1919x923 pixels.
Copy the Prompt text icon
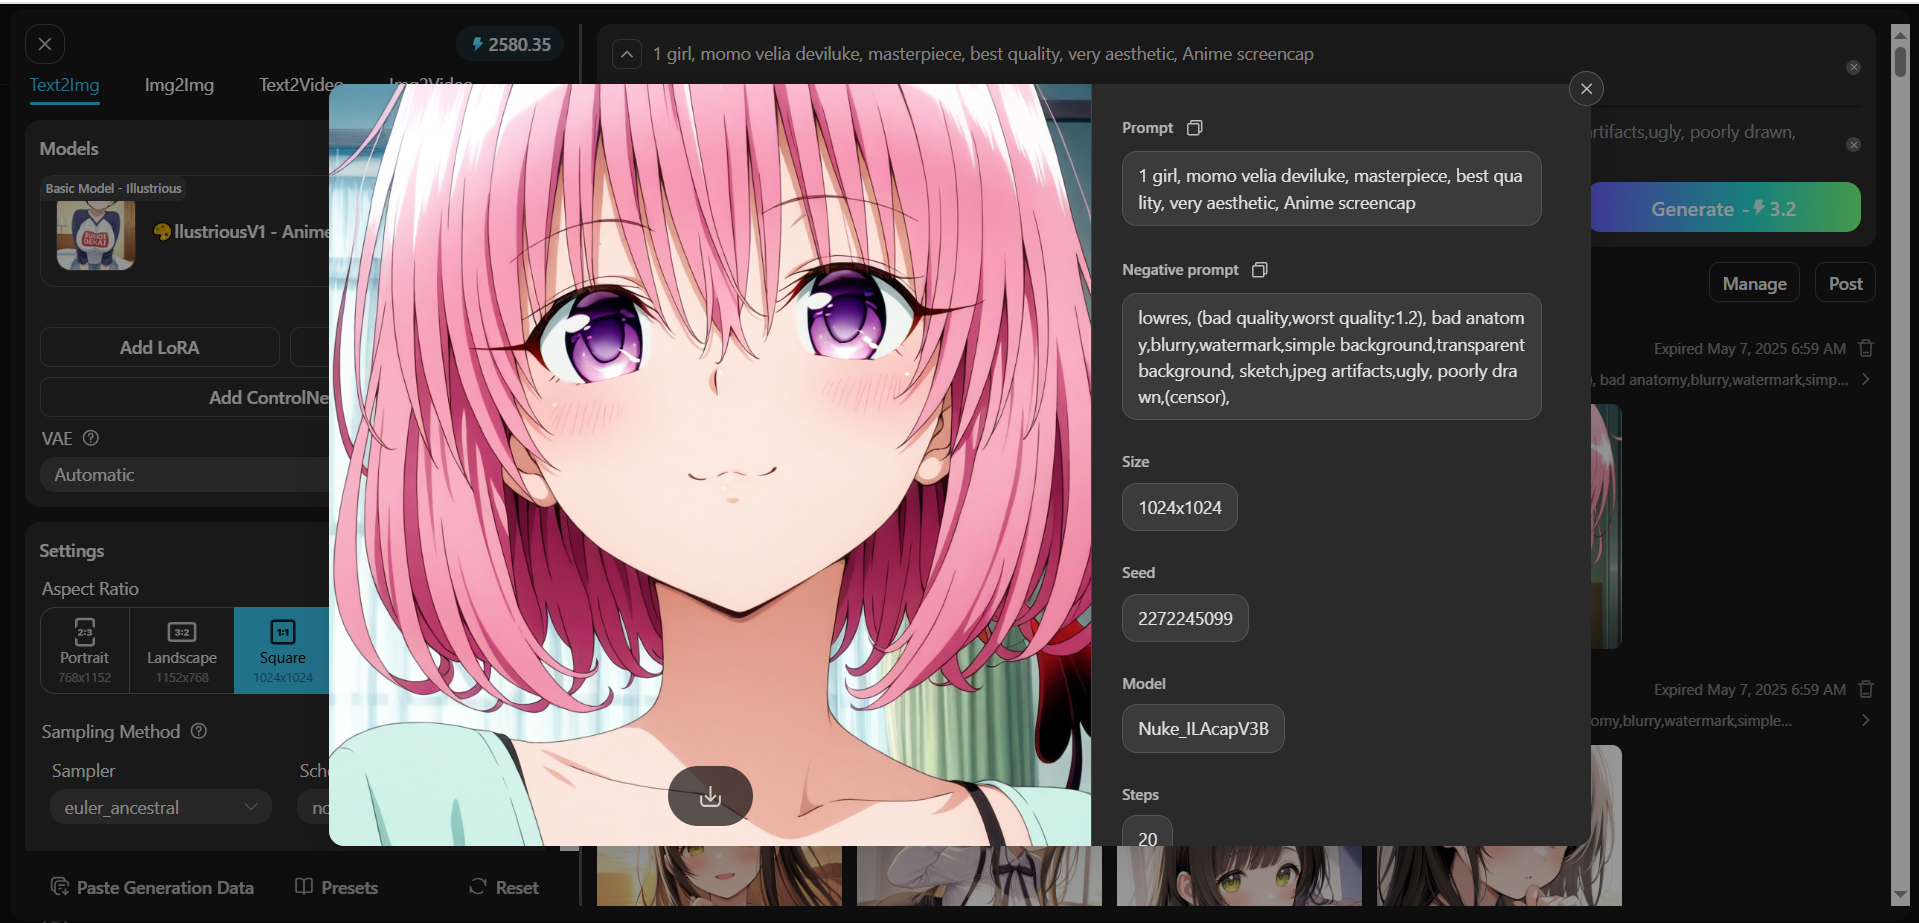tap(1194, 128)
